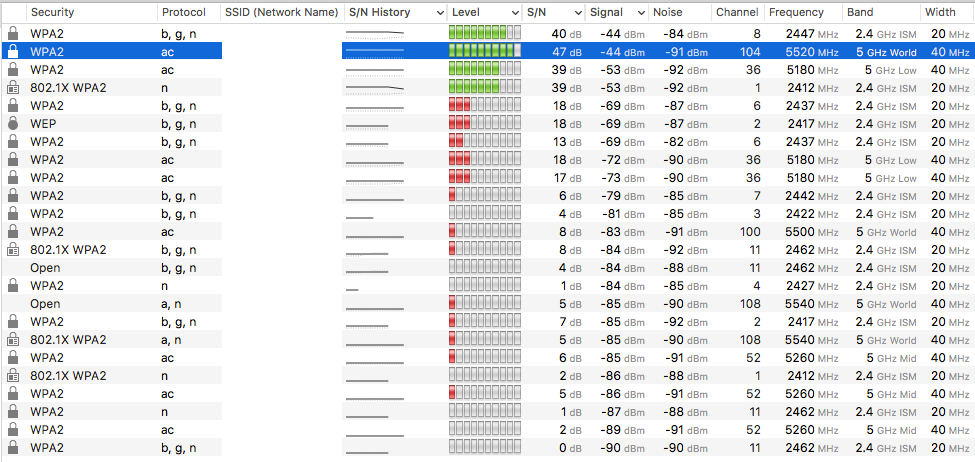This screenshot has width=975, height=462.
Task: Click lock icon on highlighted channel 104 row
Action: pyautogui.click(x=12, y=51)
